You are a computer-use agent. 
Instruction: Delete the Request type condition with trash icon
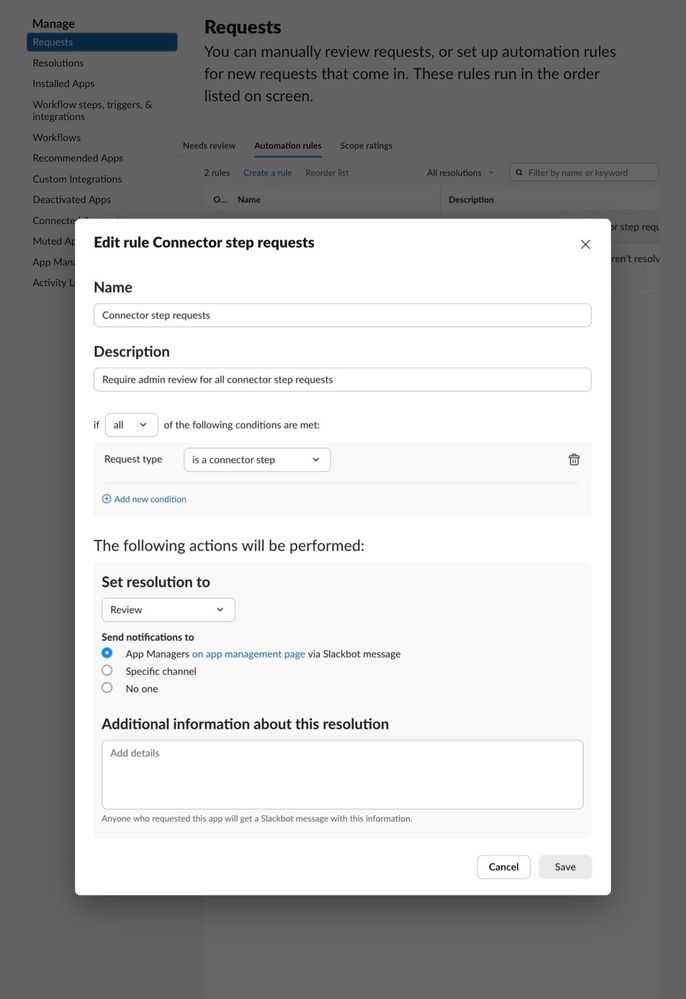click(574, 459)
